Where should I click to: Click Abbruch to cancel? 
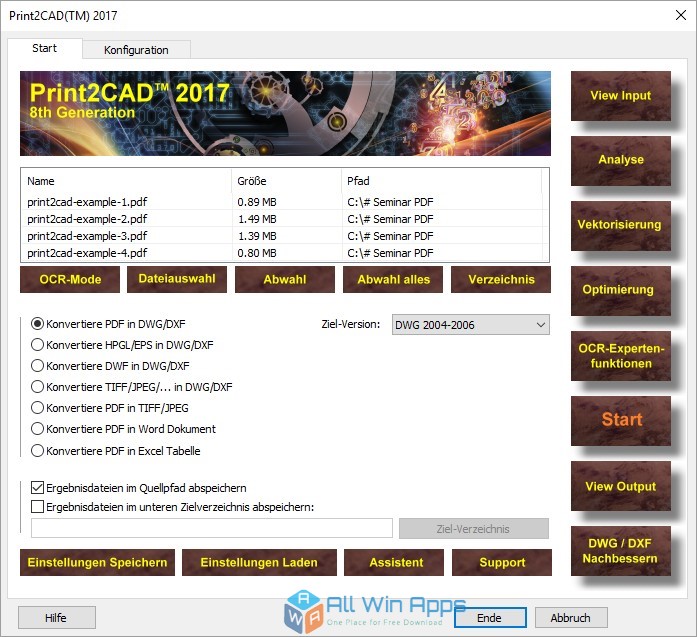point(571,618)
